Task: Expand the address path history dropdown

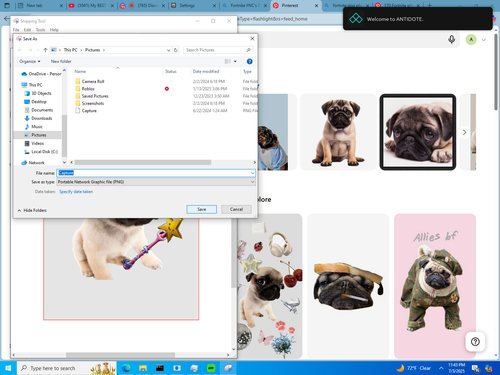Action: point(169,50)
